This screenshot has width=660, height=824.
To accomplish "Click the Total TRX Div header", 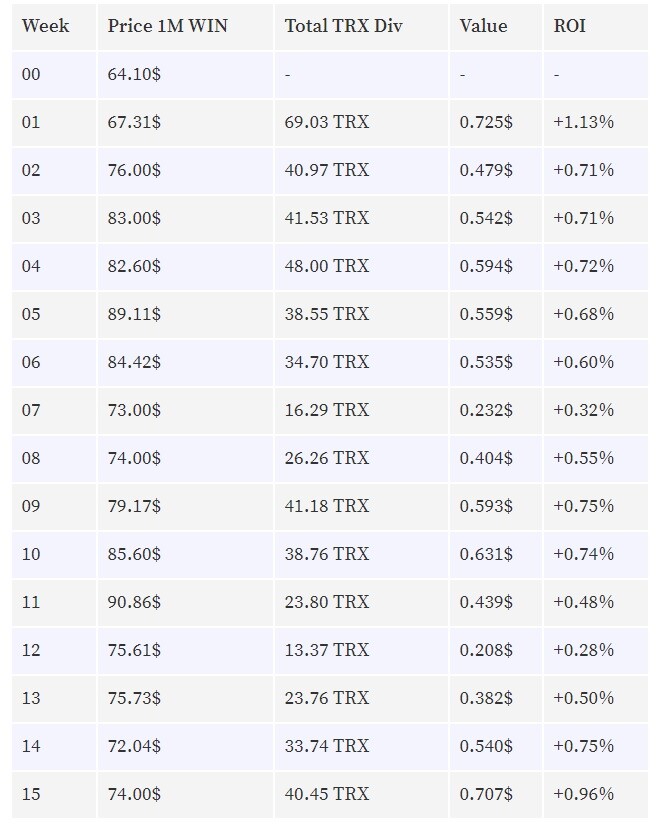I will coord(343,26).
